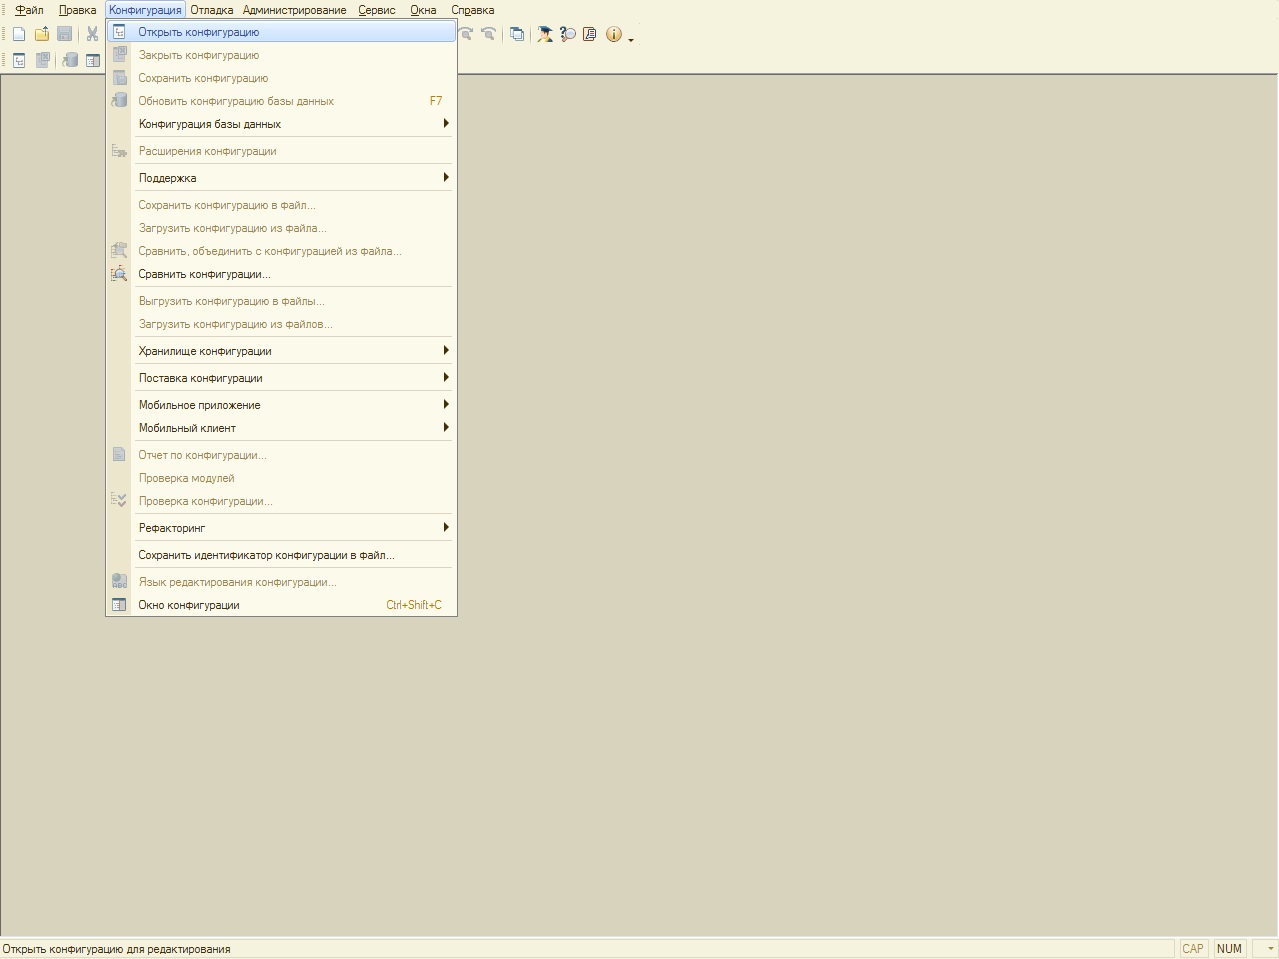This screenshot has height=959, width=1279.
Task: Click the Close configuration icon in second toolbar row
Action: [43, 60]
